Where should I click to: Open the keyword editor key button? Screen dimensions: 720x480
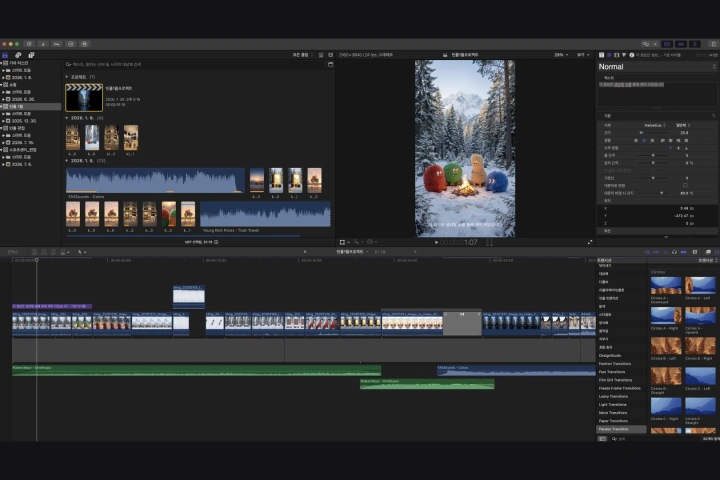point(56,44)
